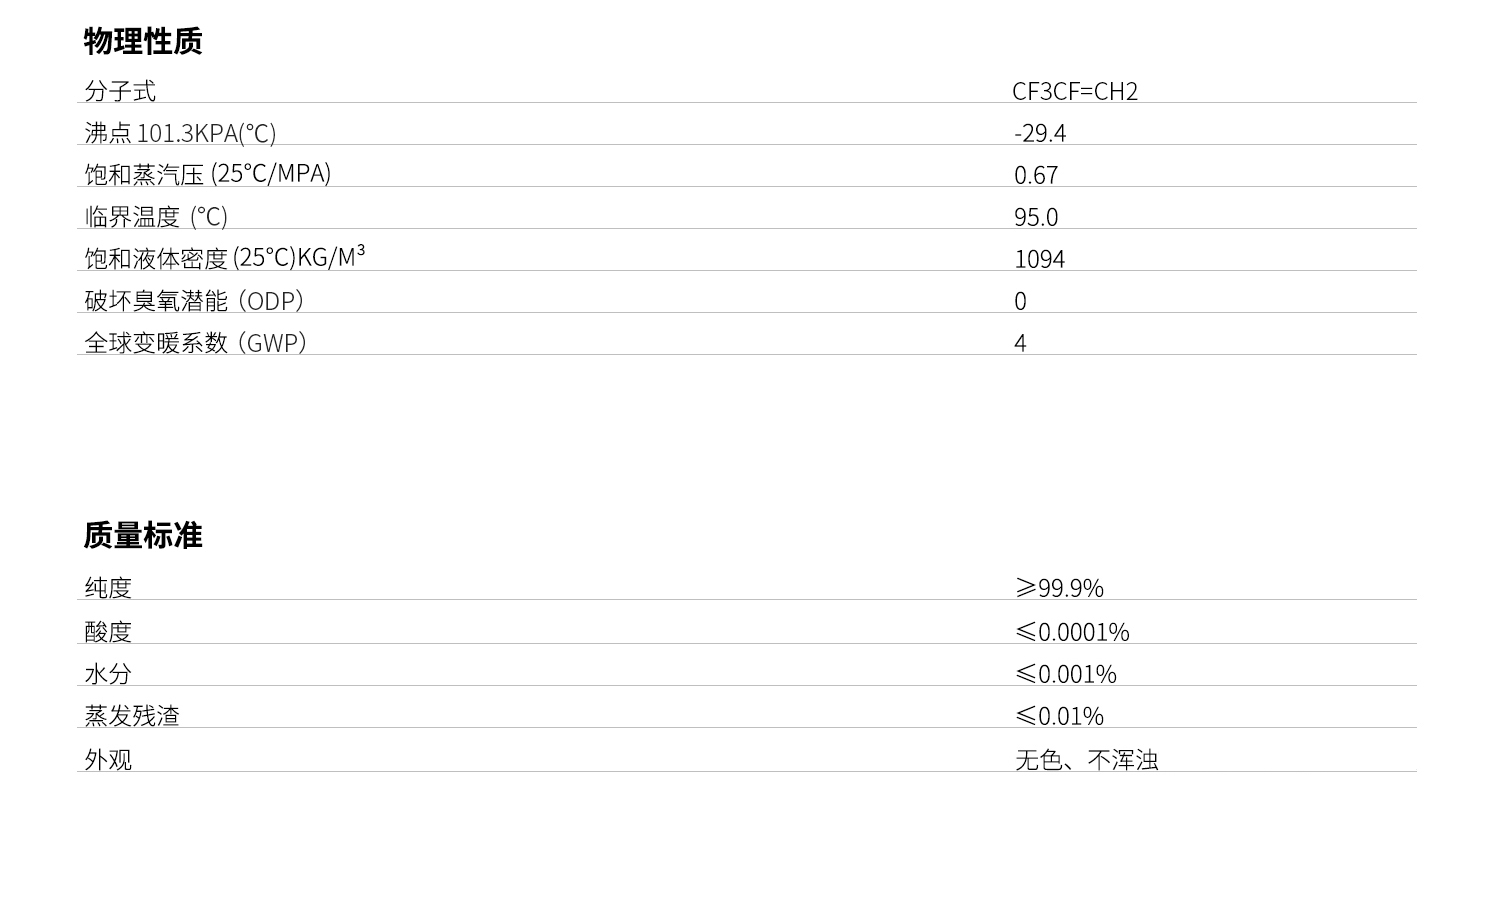Click the GWP value 4
The width and height of the screenshot is (1500, 900).
coord(1020,343)
